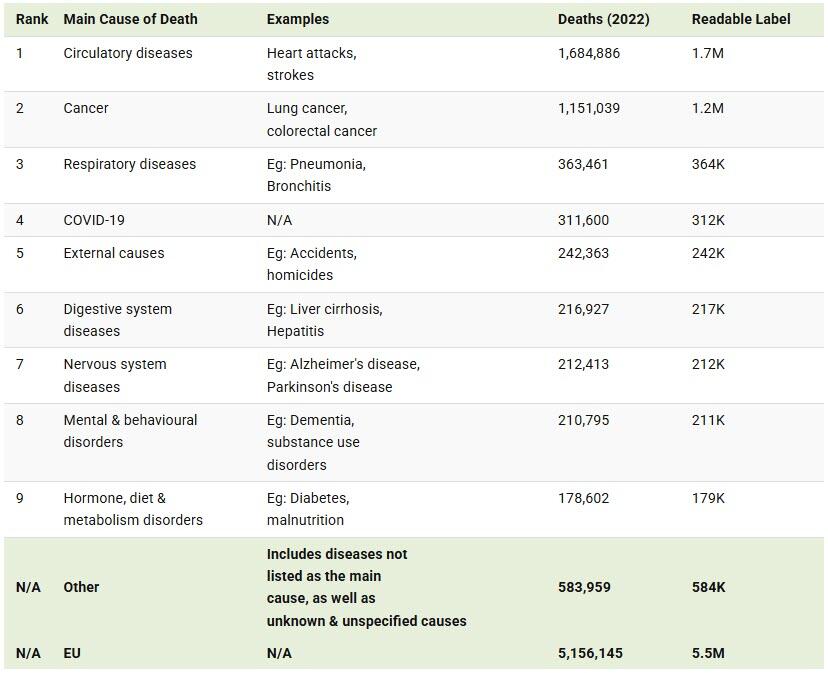Click the Main Cause of Death header
The image size is (828, 673).
point(130,19)
